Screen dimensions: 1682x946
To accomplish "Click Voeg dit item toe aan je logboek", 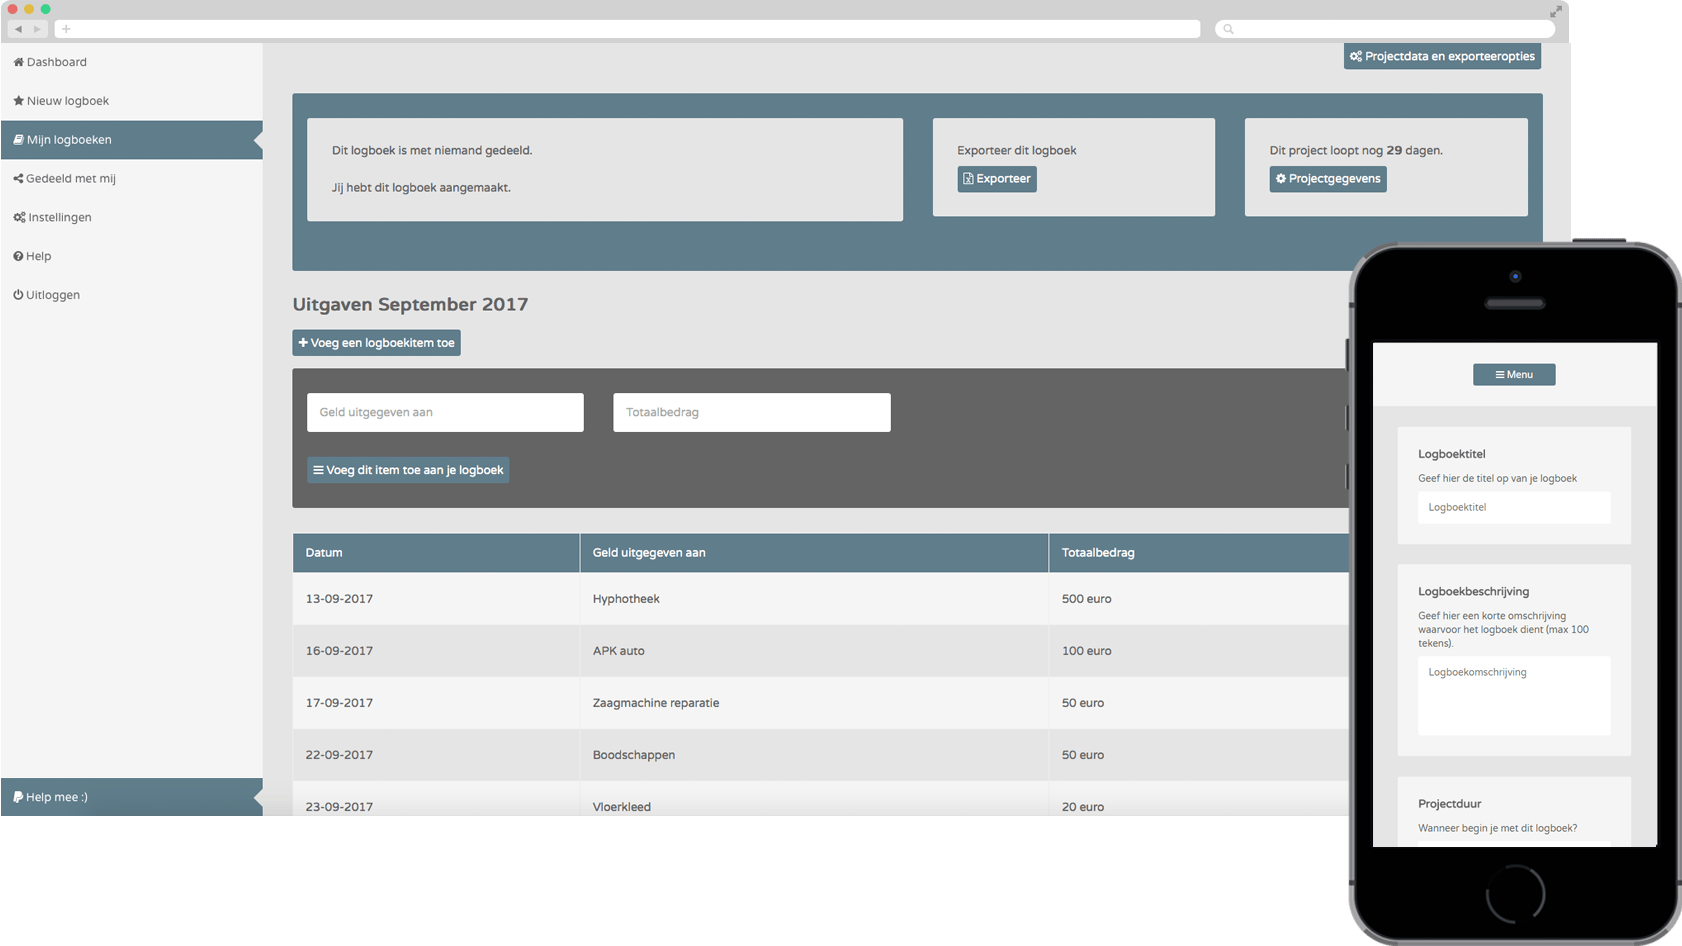I will click(408, 470).
